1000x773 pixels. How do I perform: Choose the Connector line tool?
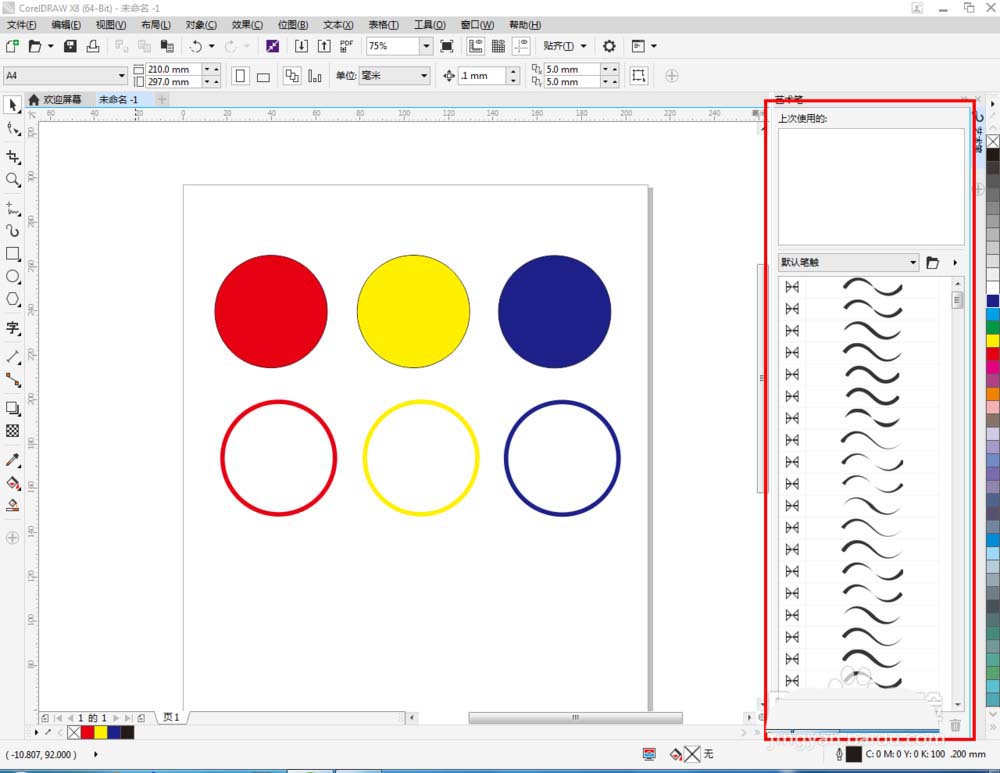click(x=13, y=380)
